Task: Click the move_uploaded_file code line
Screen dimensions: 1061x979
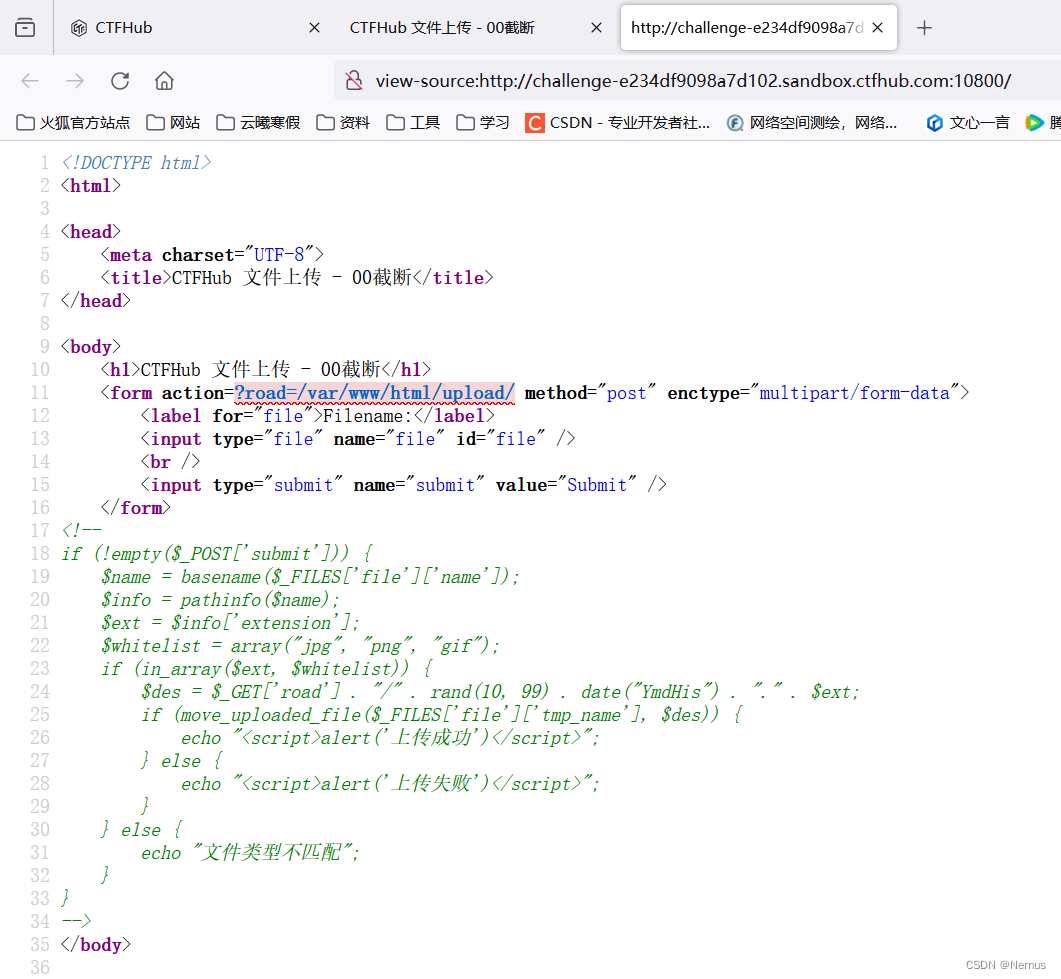Action: coord(442,715)
